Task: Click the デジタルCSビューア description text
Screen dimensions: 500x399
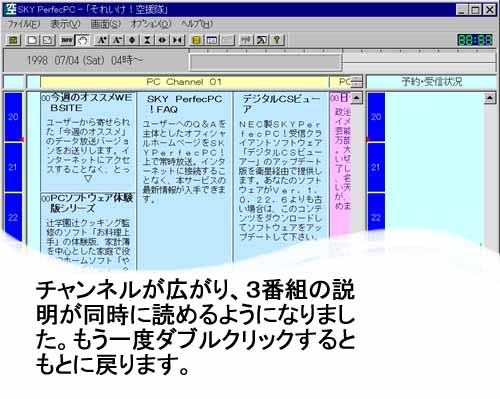Action: (280, 180)
